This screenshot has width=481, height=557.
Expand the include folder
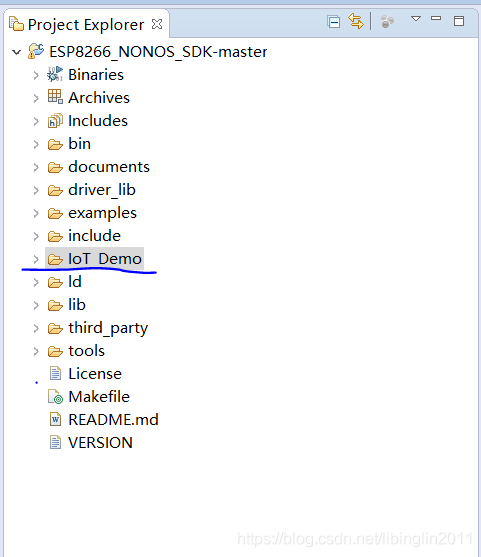[36, 236]
